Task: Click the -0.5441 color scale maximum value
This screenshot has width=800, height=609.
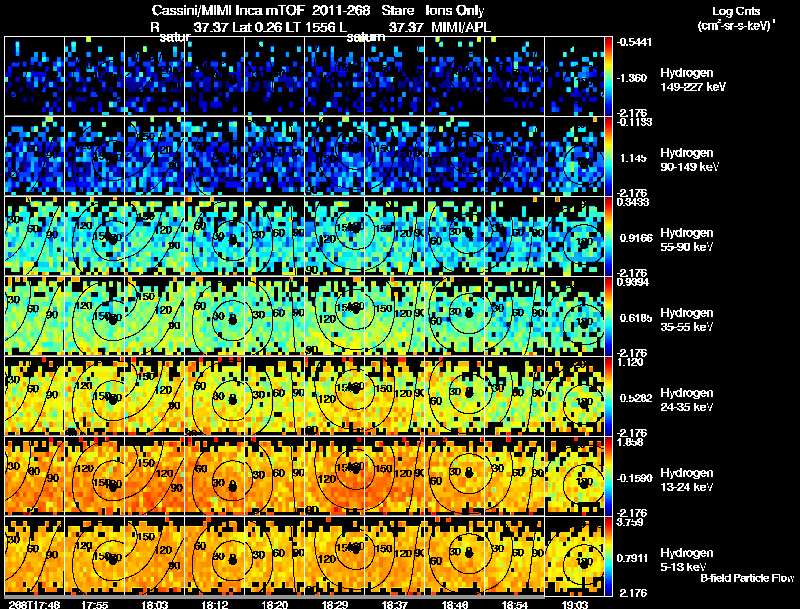Action: pos(634,42)
